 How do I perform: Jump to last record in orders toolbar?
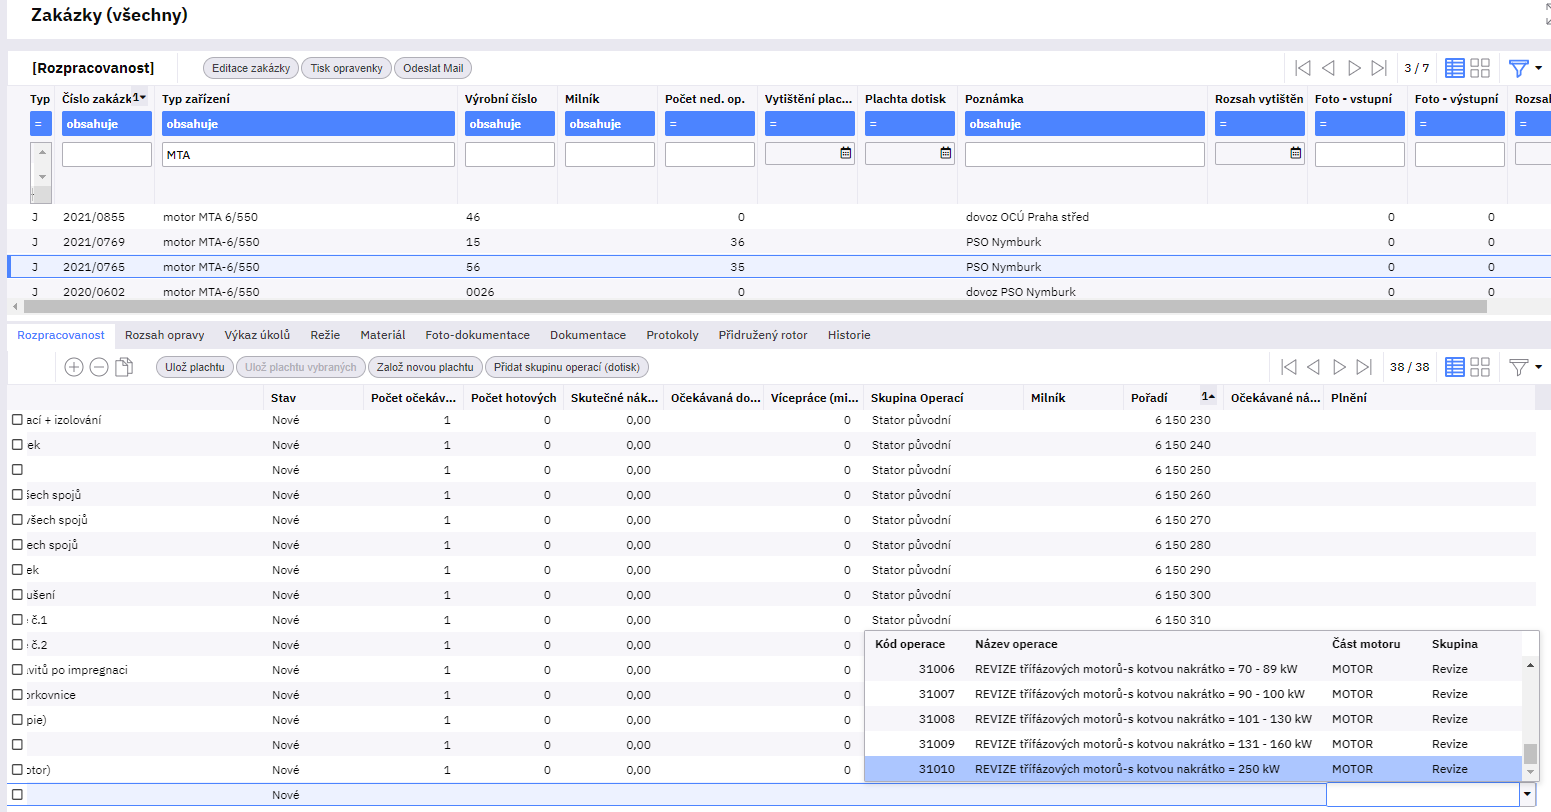coord(1379,68)
